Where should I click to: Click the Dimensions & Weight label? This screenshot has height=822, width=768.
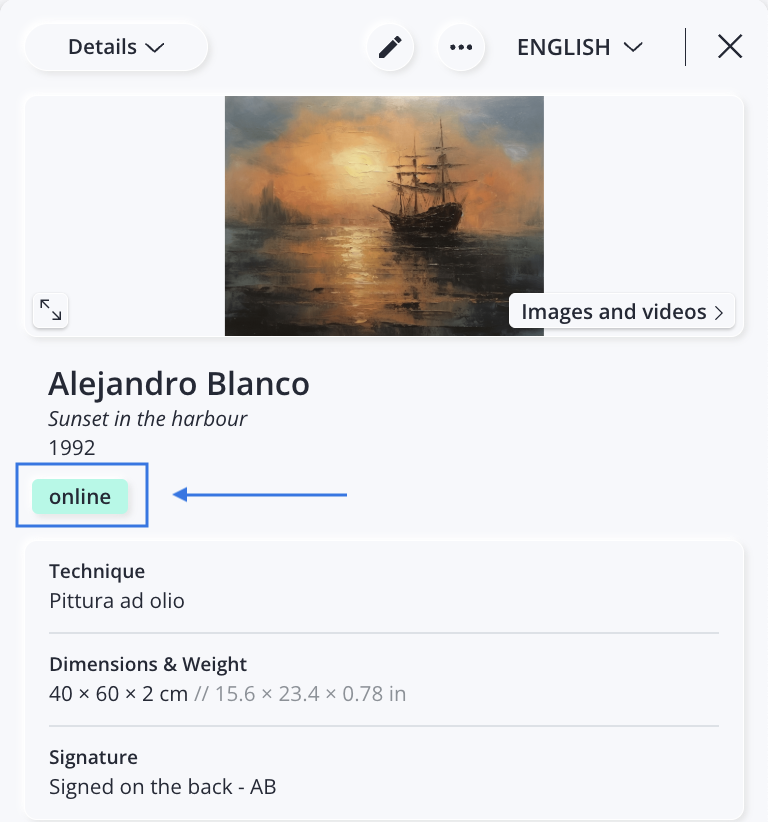(148, 664)
